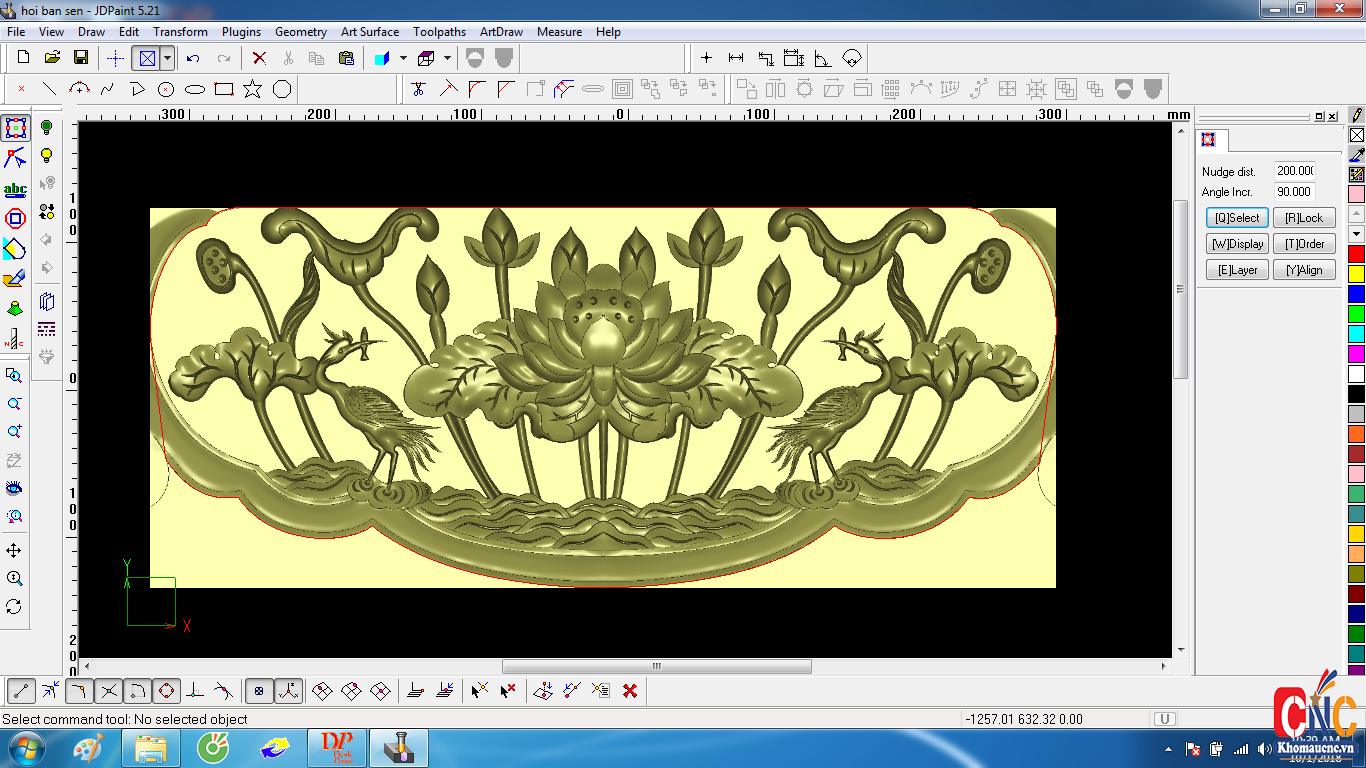Open the Art Surface menu

coord(370,32)
